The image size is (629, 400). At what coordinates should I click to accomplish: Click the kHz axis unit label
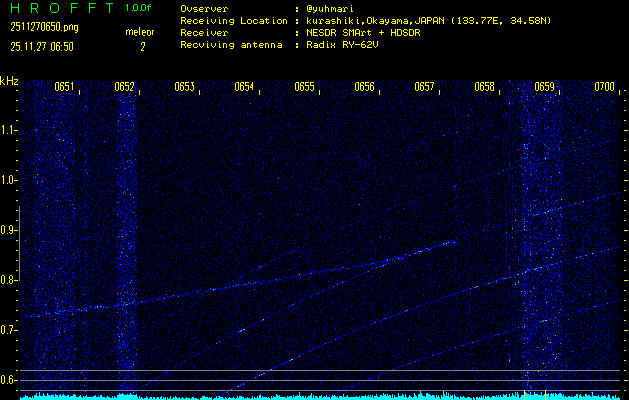[9, 81]
